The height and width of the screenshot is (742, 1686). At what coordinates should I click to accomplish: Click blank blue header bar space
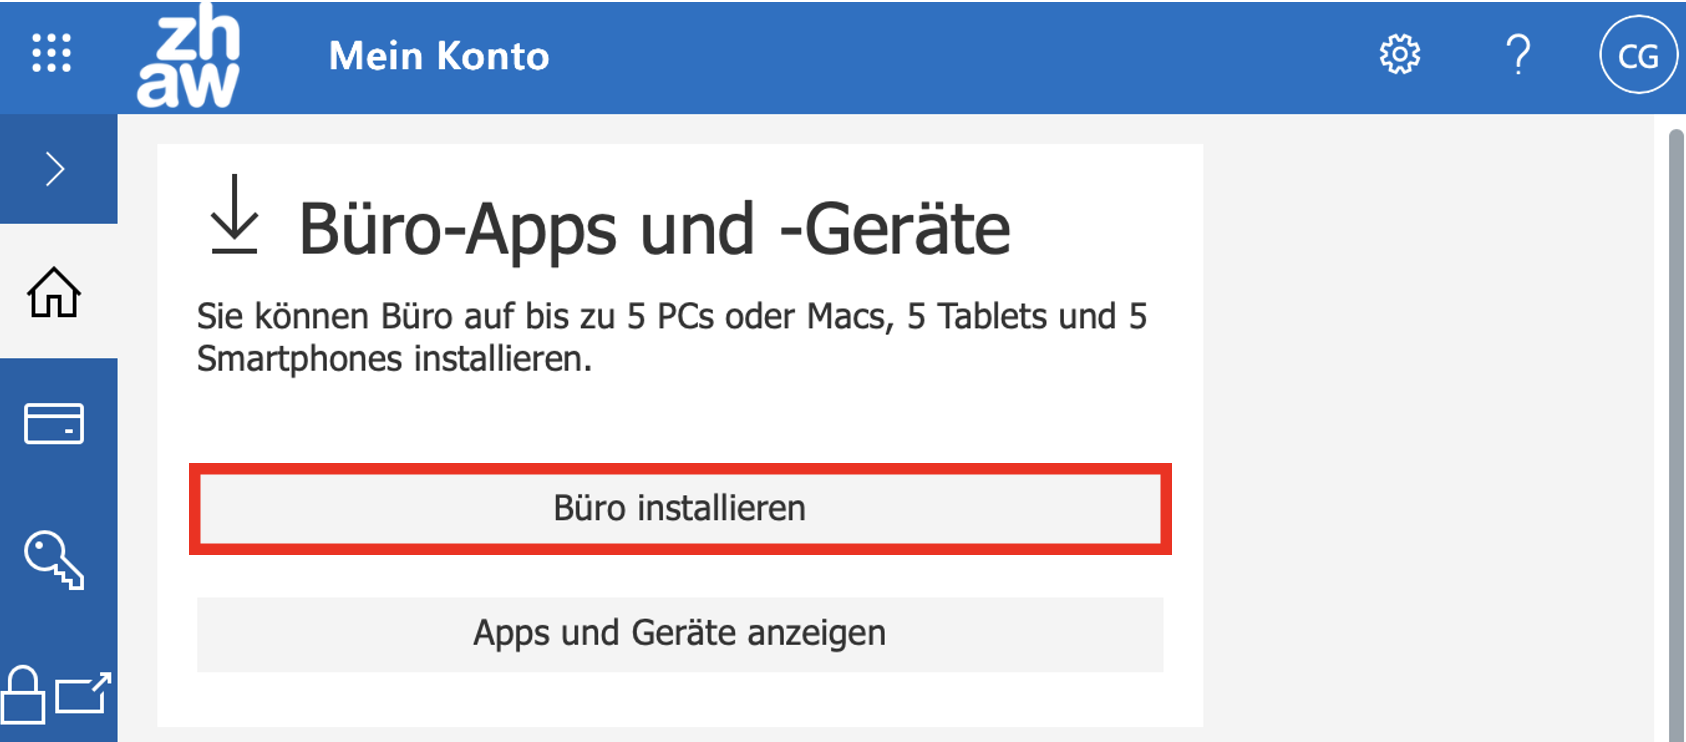[x=950, y=56]
